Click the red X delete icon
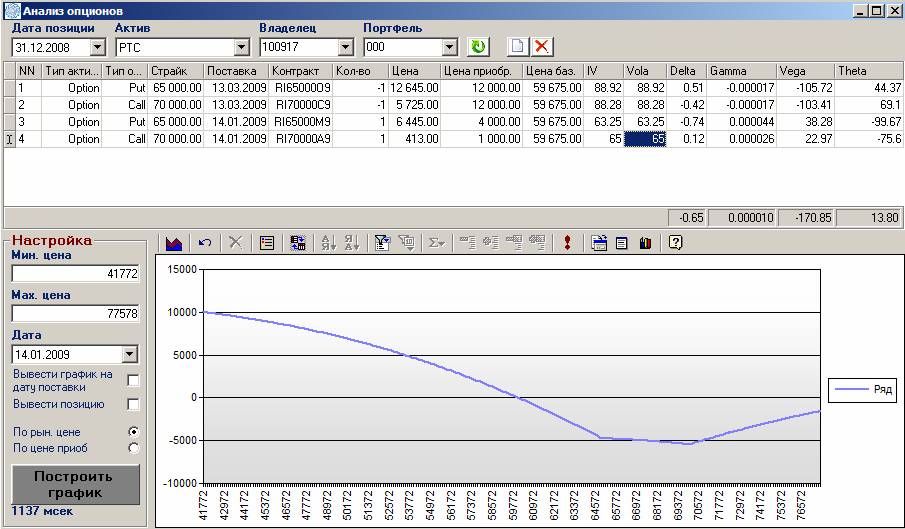Screen dimensions: 905x529 click(541, 47)
